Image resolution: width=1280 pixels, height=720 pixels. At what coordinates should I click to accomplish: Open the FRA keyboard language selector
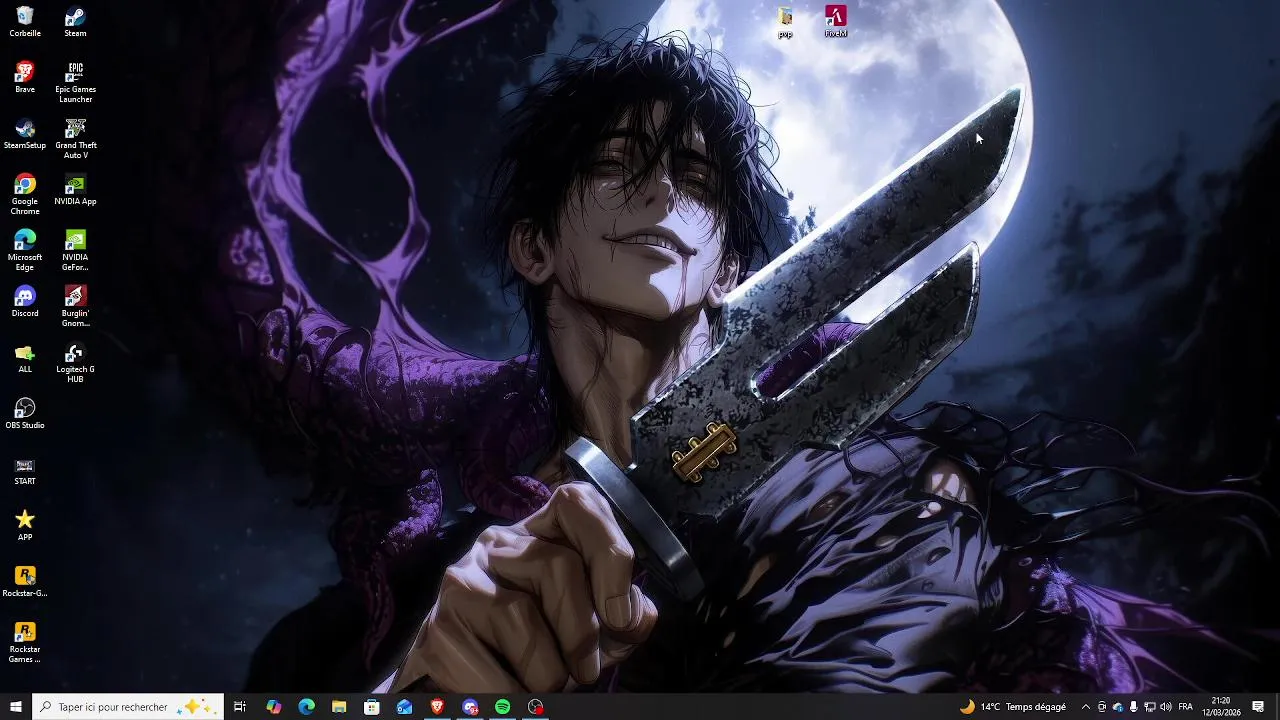pos(1186,707)
